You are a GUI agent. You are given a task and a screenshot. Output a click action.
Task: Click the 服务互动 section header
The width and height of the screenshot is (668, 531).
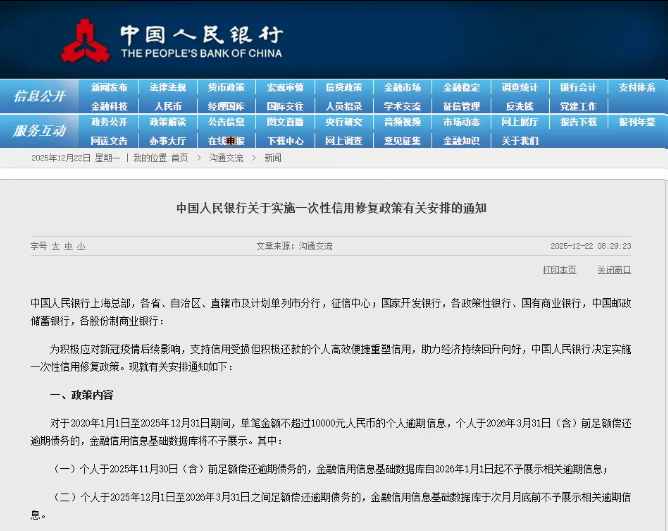tap(40, 131)
